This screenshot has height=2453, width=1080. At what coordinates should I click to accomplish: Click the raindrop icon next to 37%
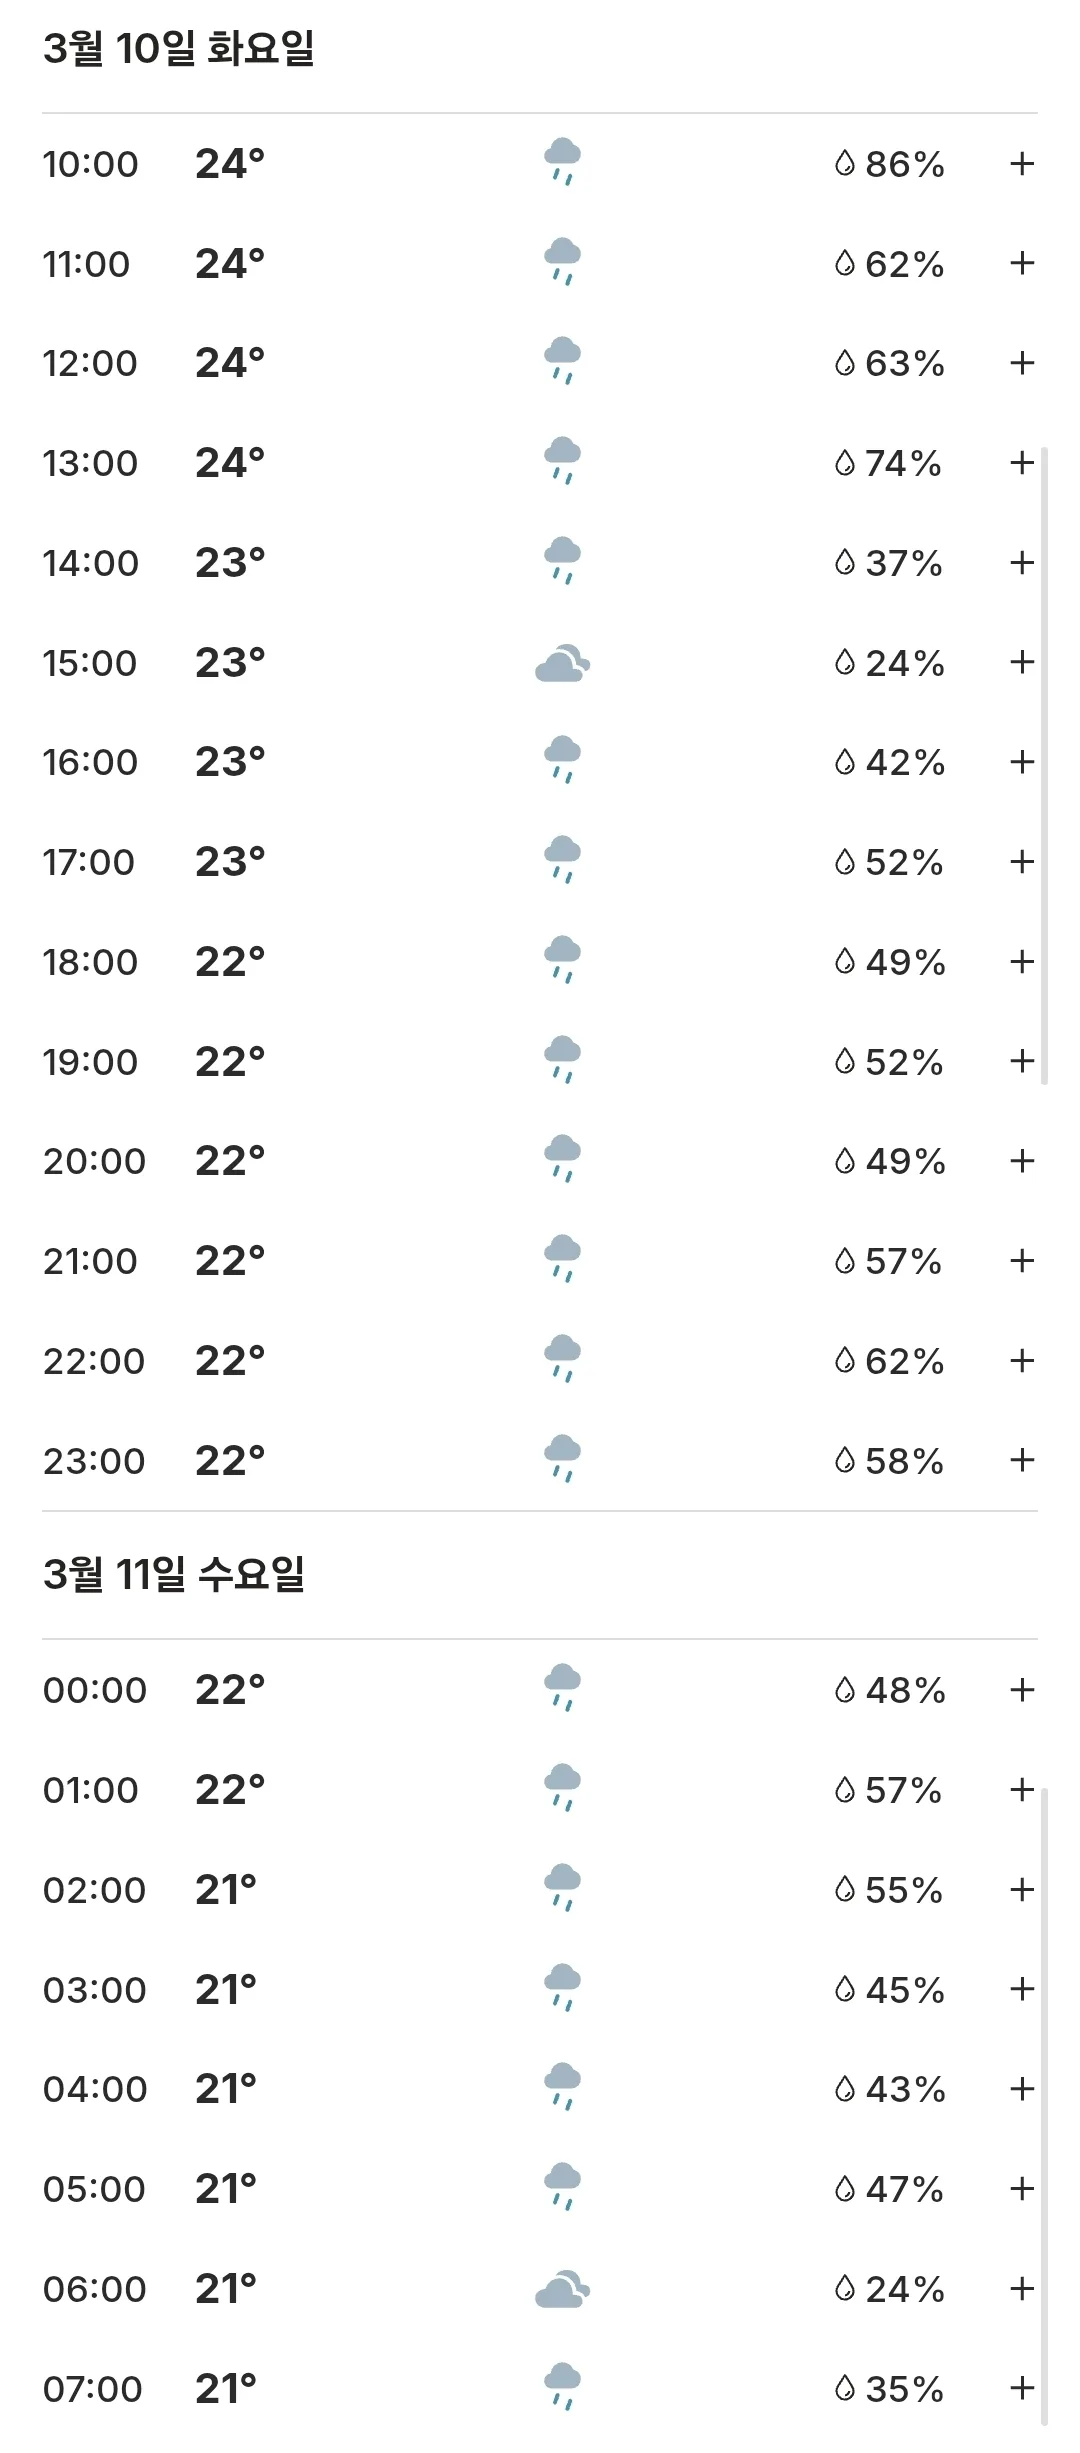pyautogui.click(x=845, y=562)
